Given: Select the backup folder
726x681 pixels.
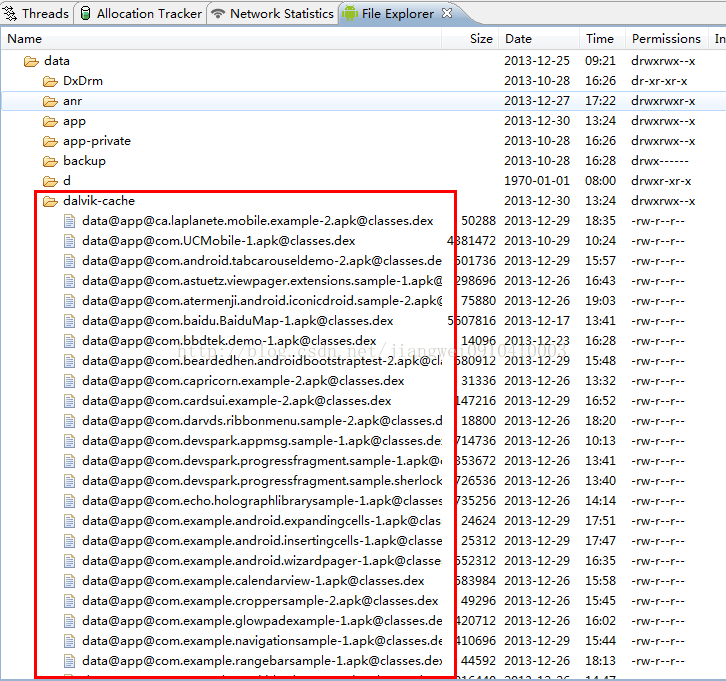Looking at the screenshot, I should (x=84, y=161).
